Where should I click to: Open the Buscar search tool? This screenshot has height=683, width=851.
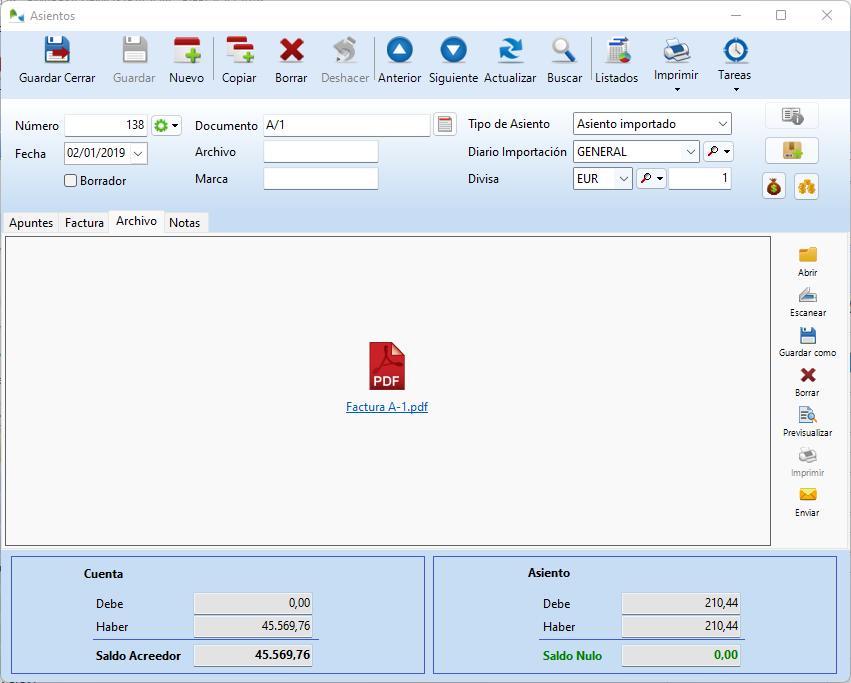tap(564, 51)
